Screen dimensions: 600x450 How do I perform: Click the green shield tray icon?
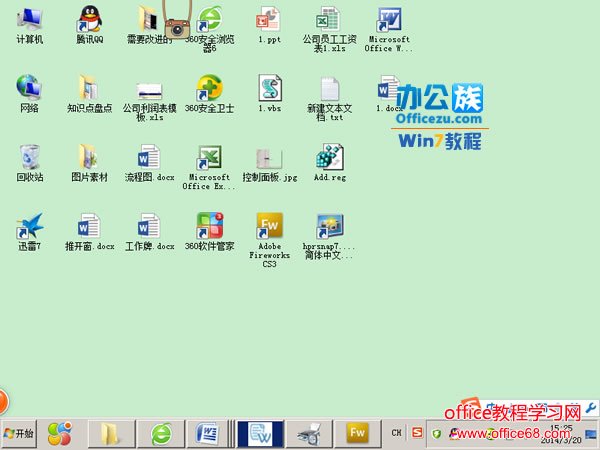pyautogui.click(x=436, y=434)
